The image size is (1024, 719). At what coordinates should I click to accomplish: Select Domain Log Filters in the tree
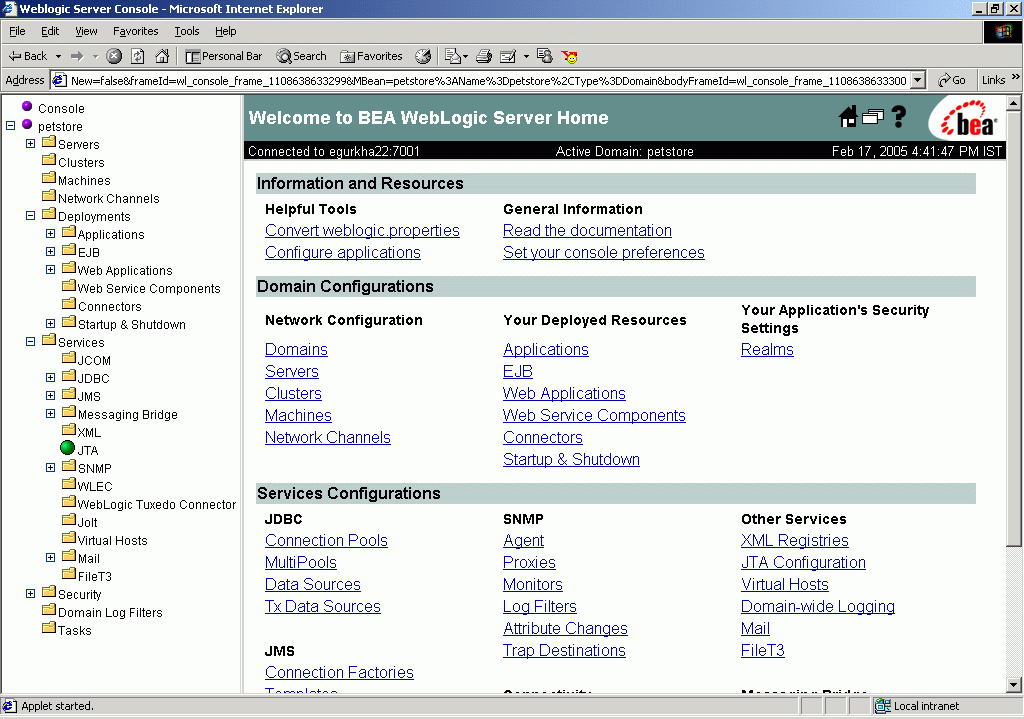pos(110,613)
